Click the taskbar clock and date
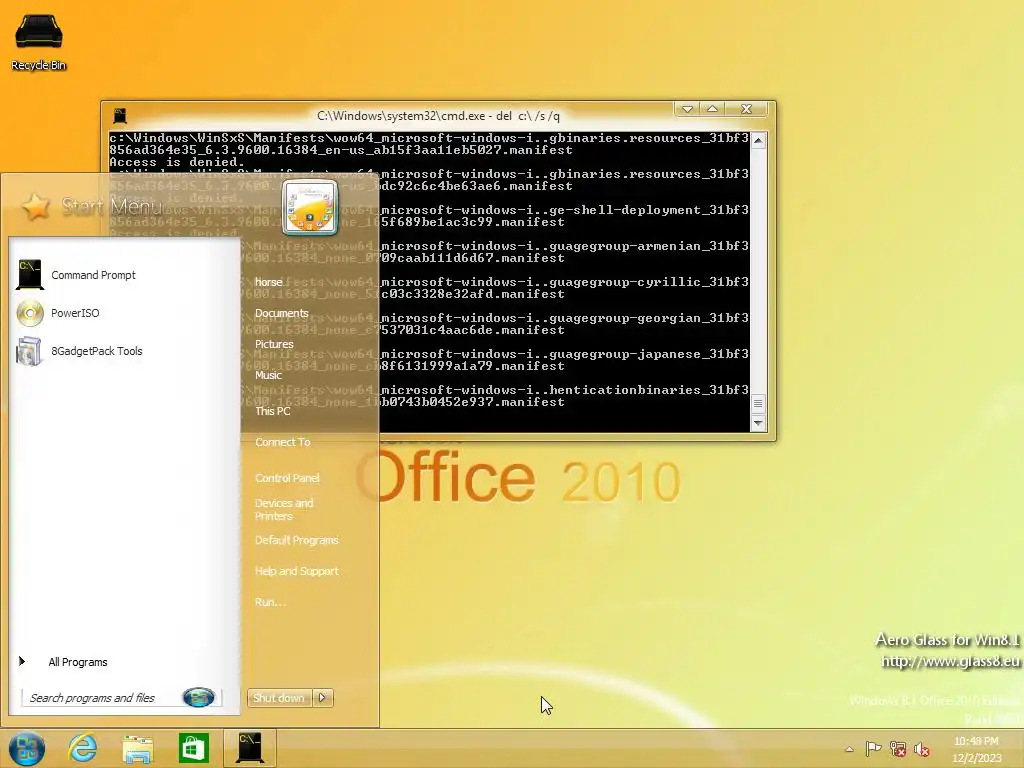The height and width of the screenshot is (768, 1024). tap(976, 749)
